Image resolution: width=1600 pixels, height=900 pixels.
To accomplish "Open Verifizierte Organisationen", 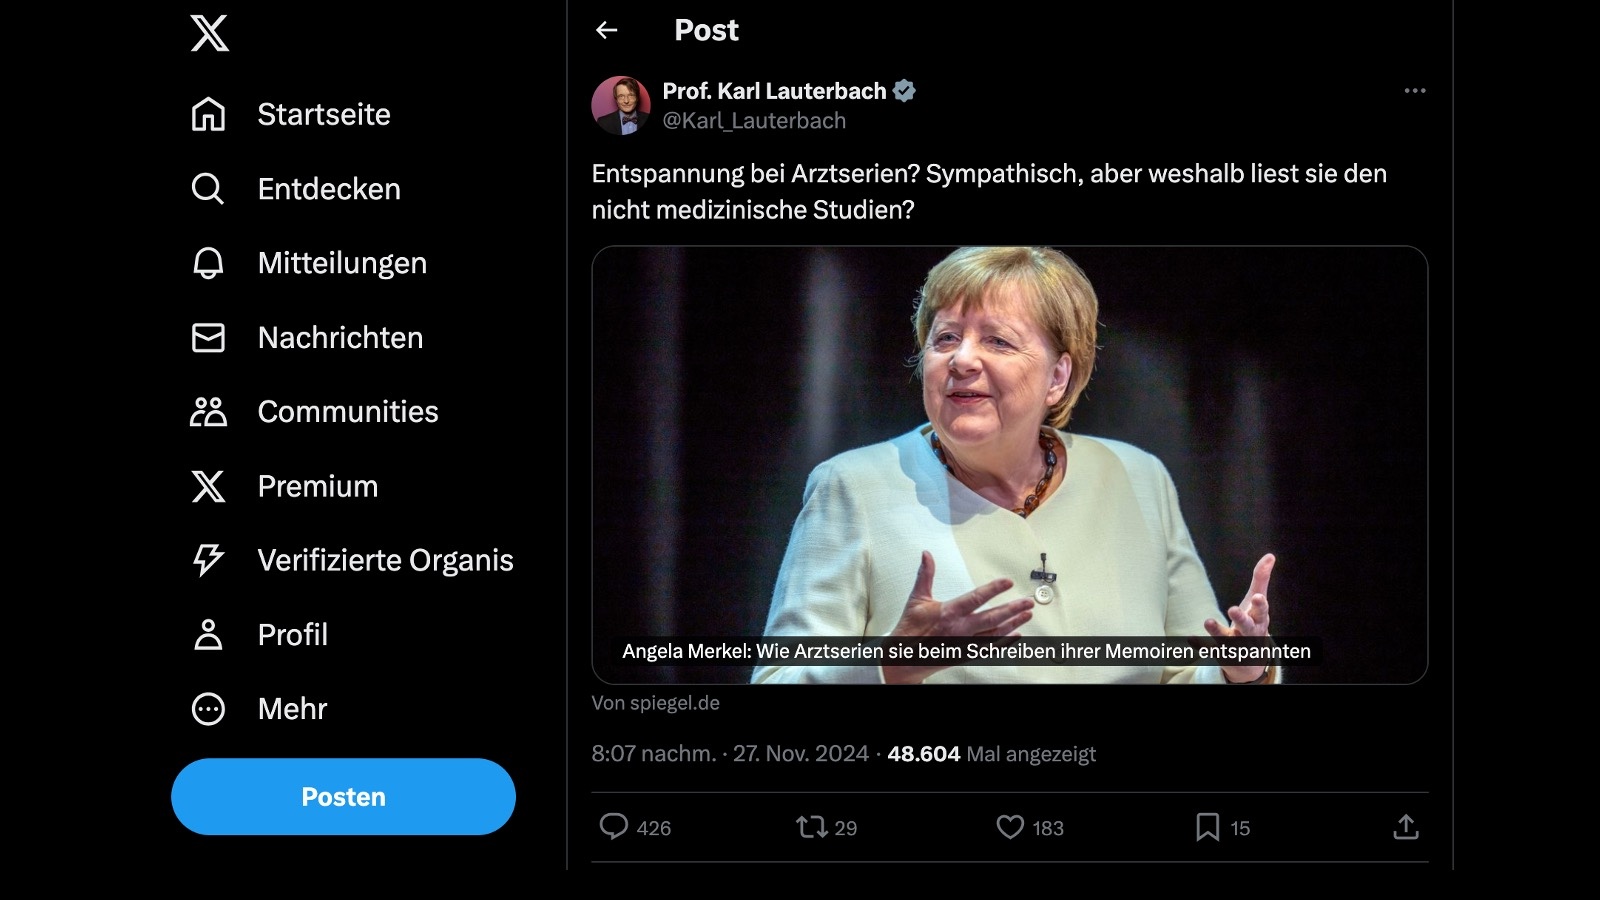I will tap(385, 560).
